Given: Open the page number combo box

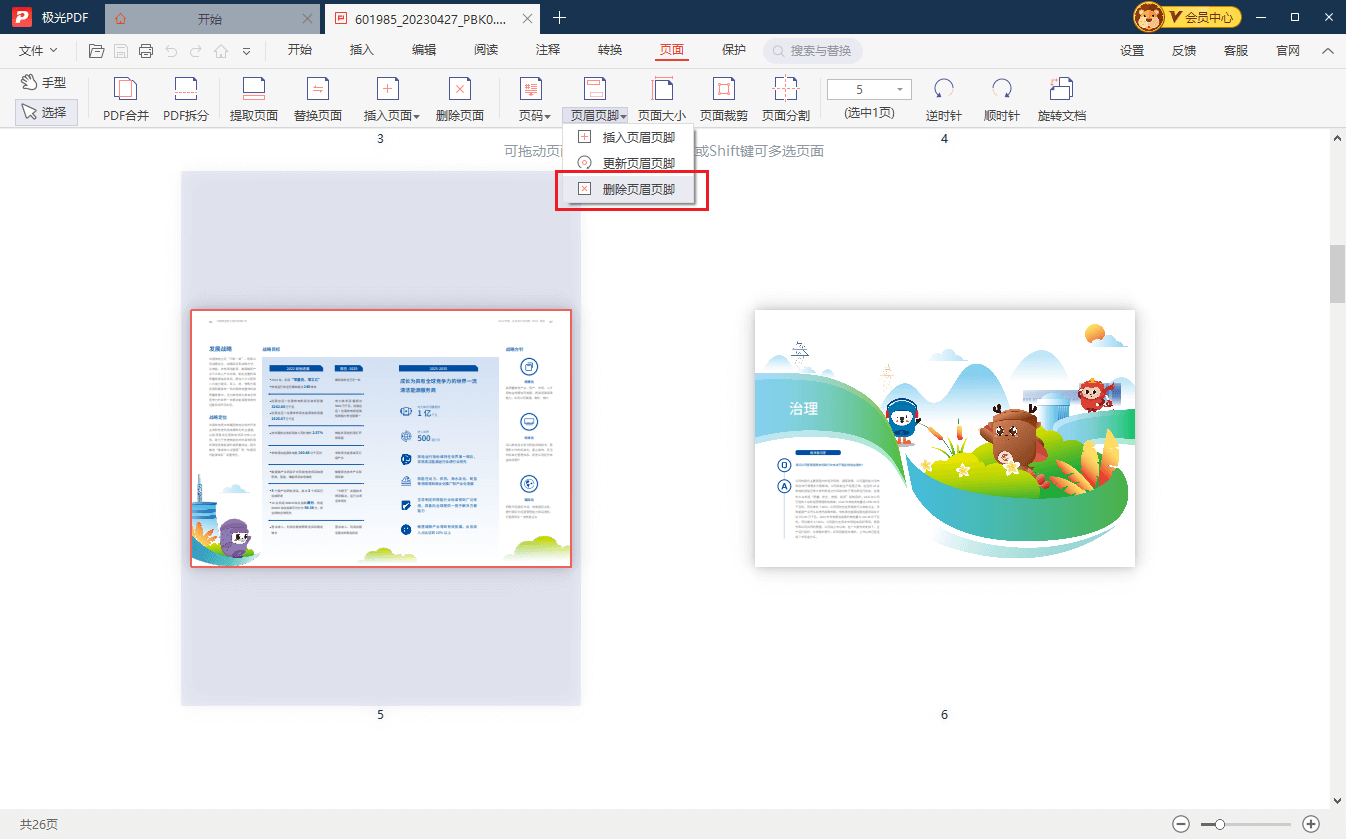Looking at the screenshot, I should tap(869, 90).
